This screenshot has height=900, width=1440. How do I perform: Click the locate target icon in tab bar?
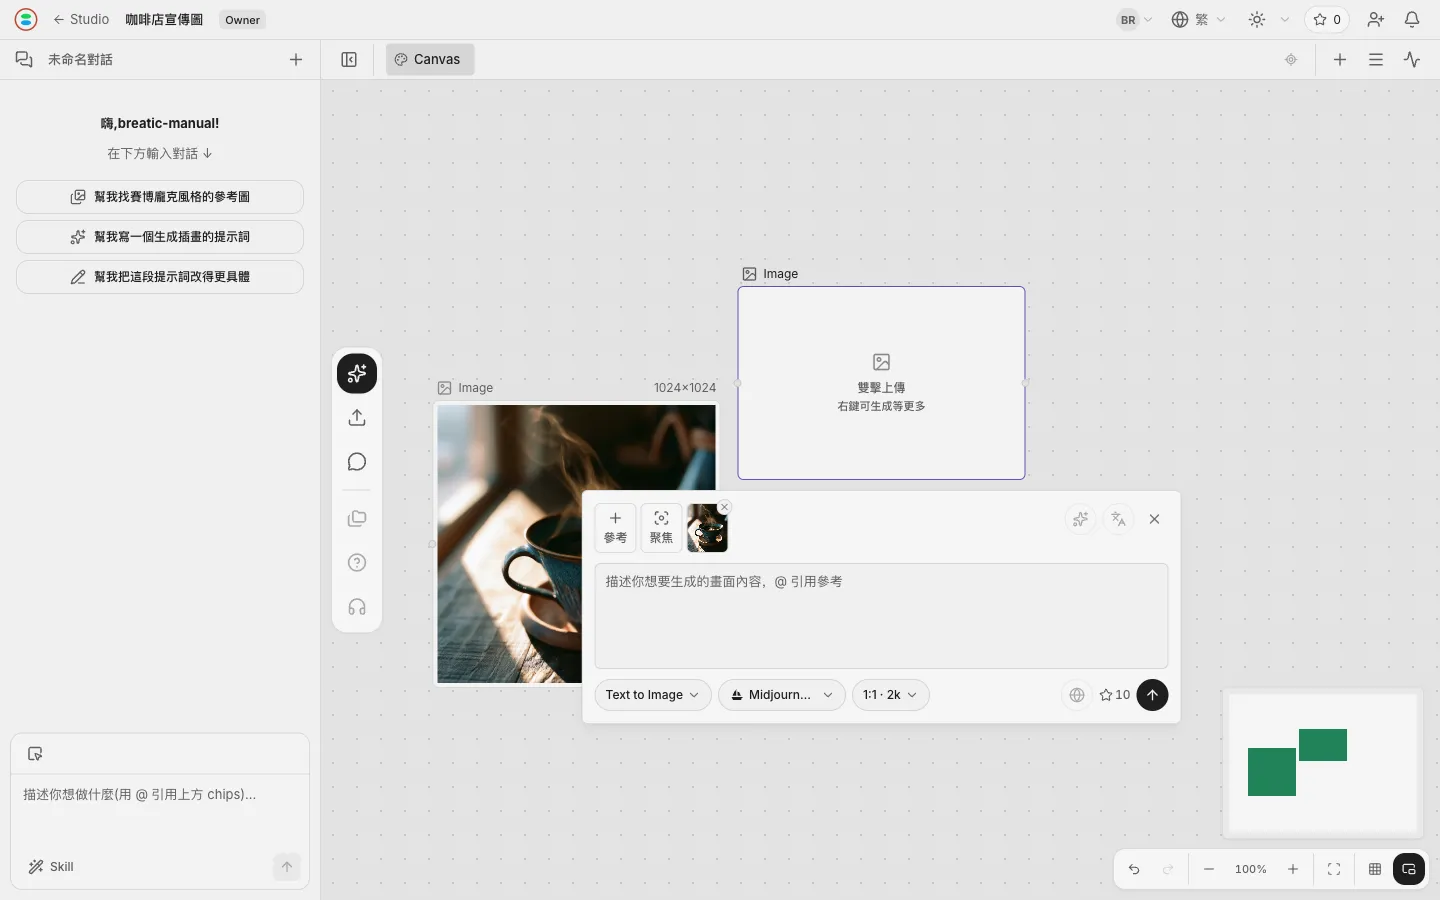pyautogui.click(x=1291, y=59)
